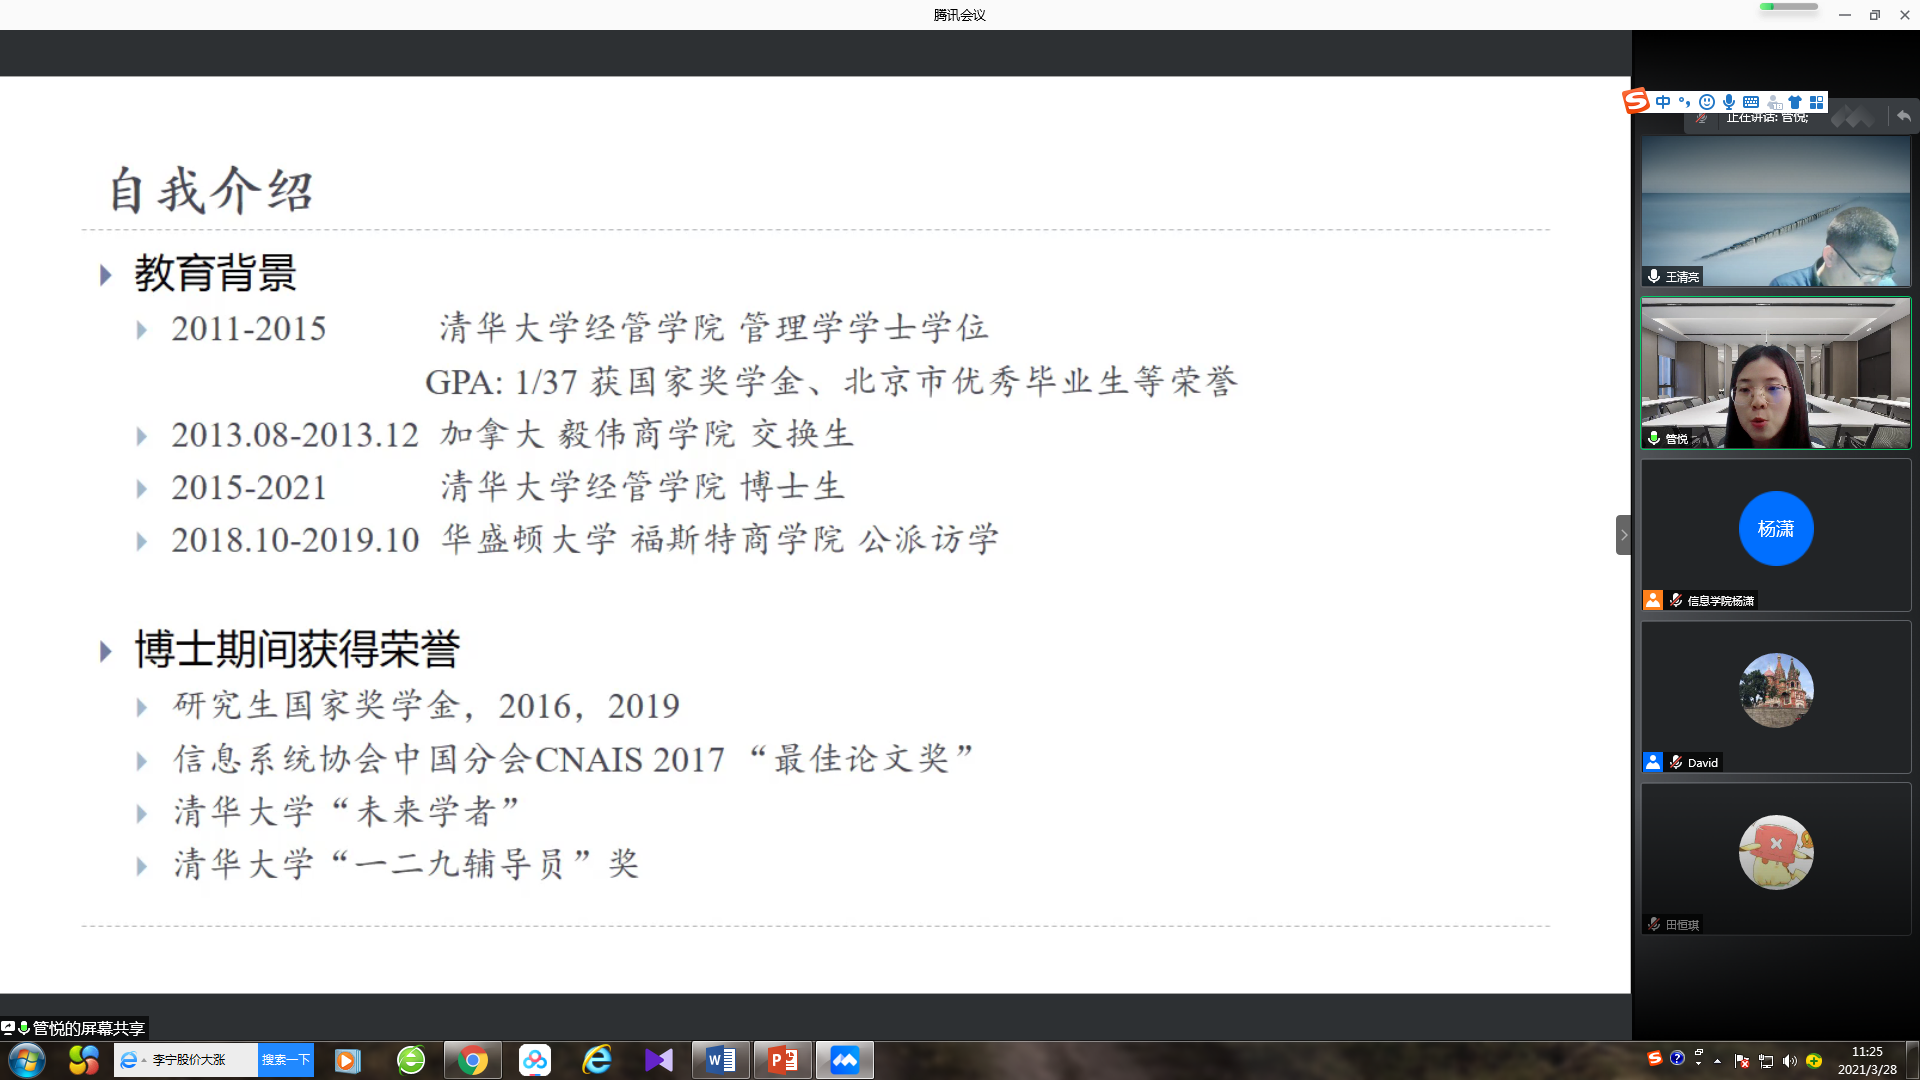
Task: Select 杨潇 participant avatar tile
Action: (x=1775, y=528)
